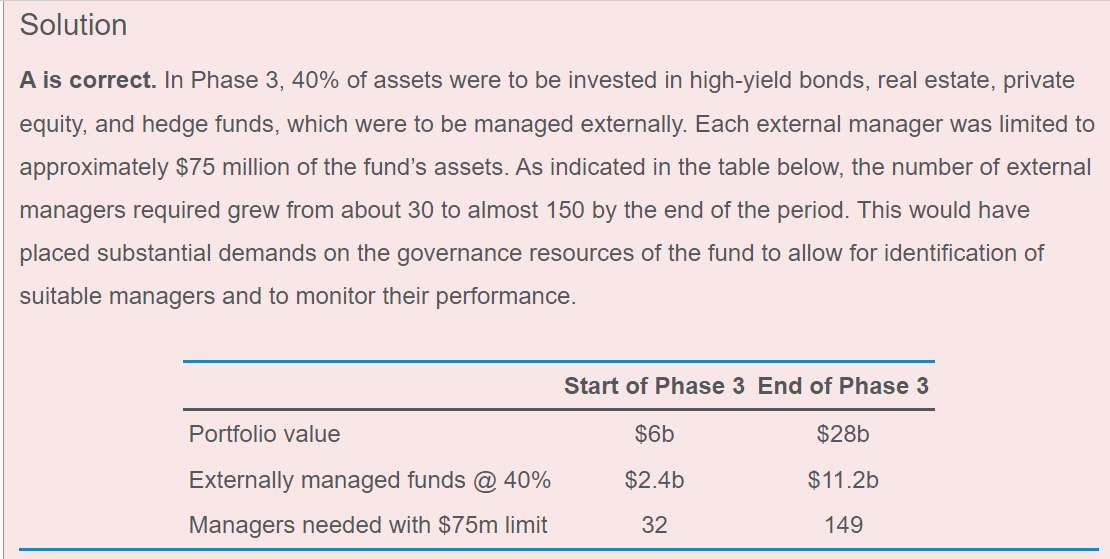Screen dimensions: 1110x559
Task: Click the $28b portfolio value cell
Action: [x=843, y=434]
